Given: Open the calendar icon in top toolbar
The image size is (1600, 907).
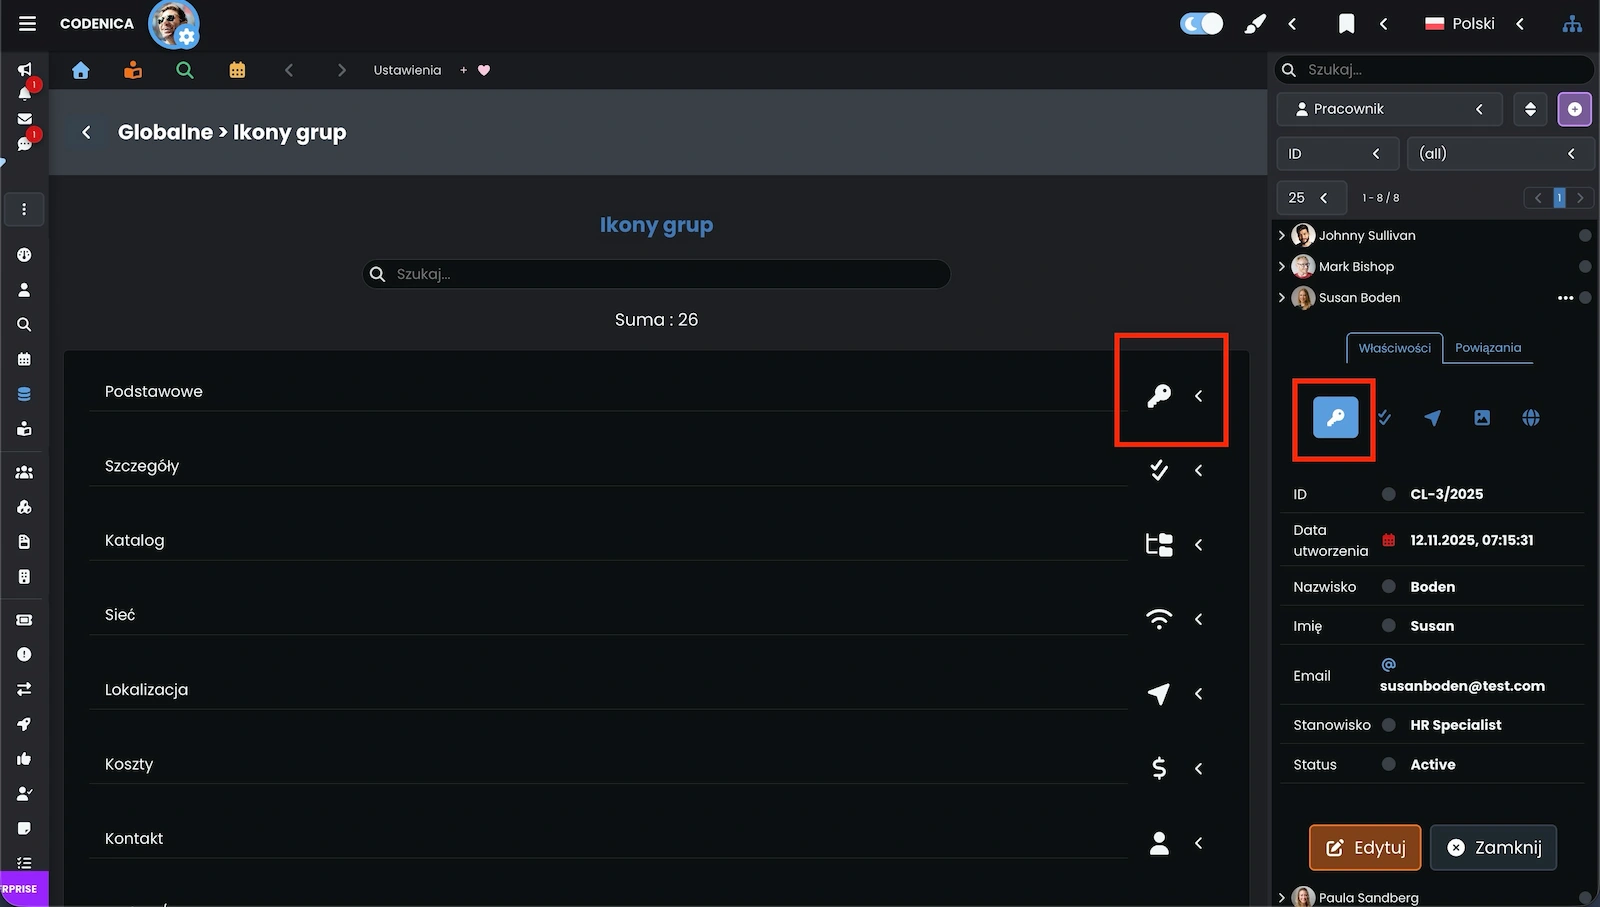Looking at the screenshot, I should (237, 70).
